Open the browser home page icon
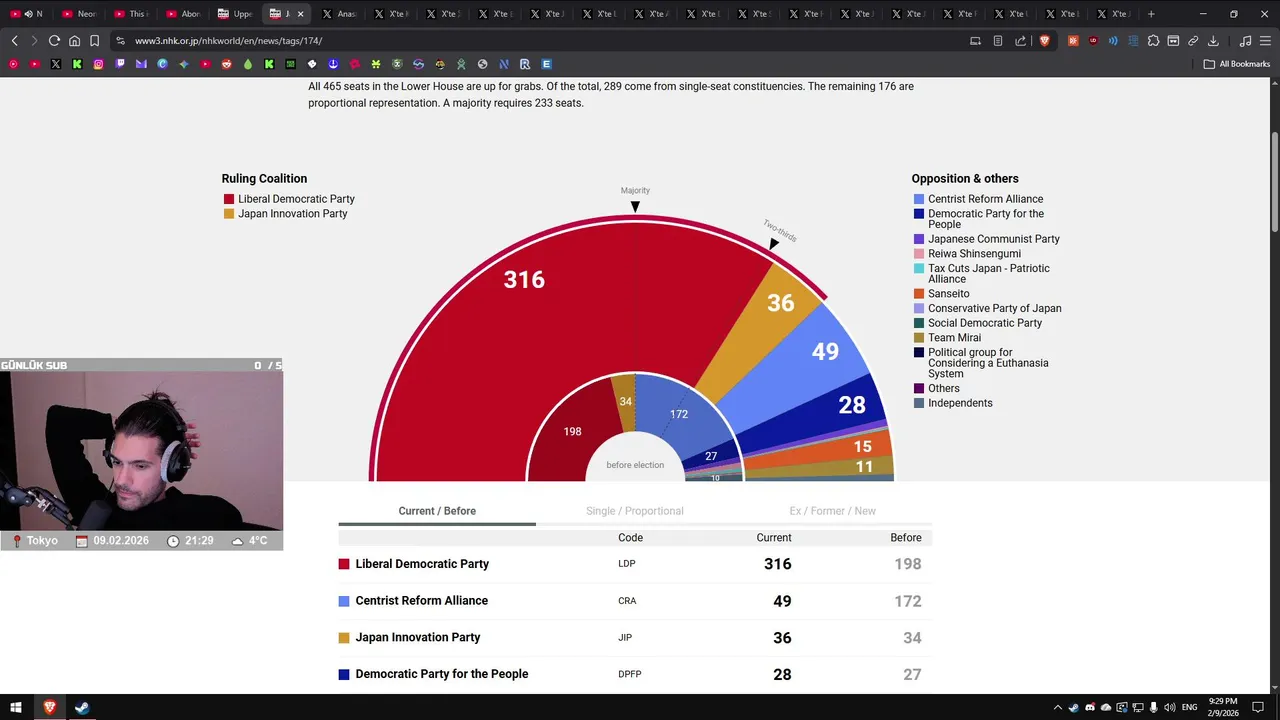 74,41
